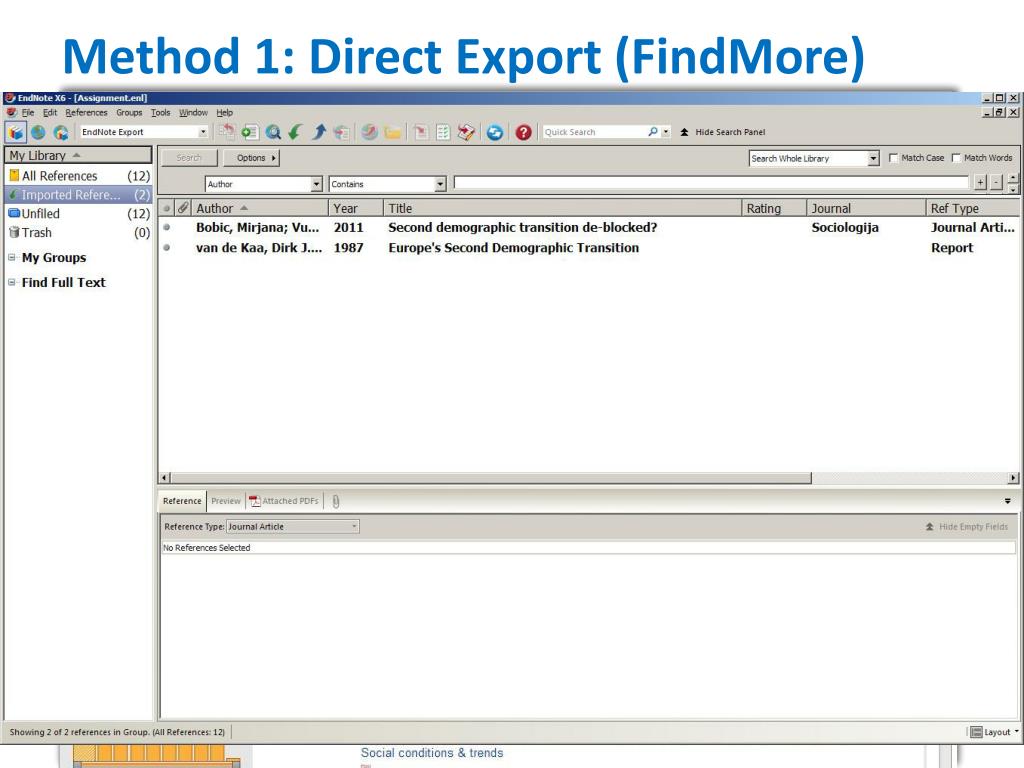1024x768 pixels.
Task: Open the Groups menu
Action: pos(129,112)
